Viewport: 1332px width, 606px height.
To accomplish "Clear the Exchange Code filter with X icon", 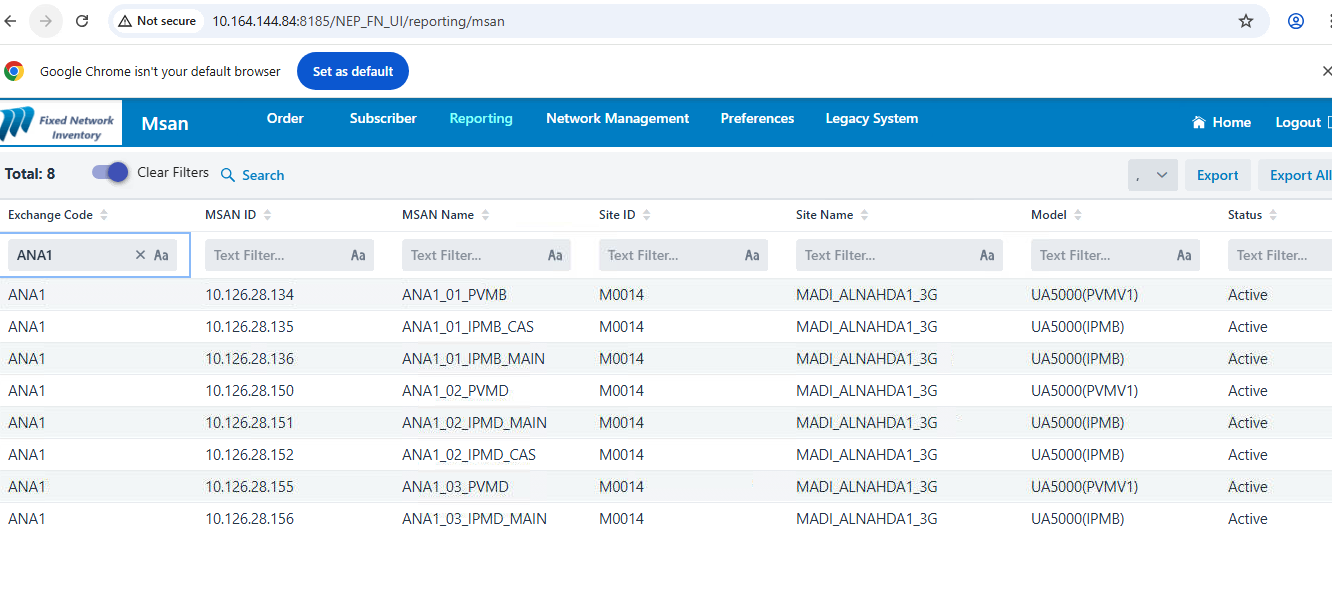I will pos(140,255).
